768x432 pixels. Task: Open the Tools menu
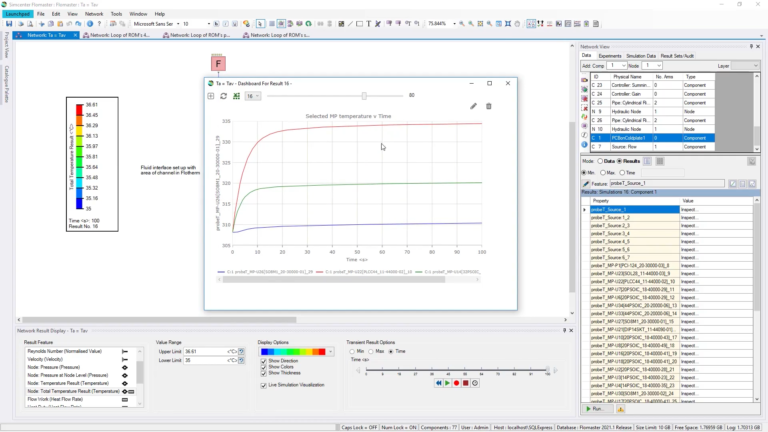pyautogui.click(x=116, y=14)
